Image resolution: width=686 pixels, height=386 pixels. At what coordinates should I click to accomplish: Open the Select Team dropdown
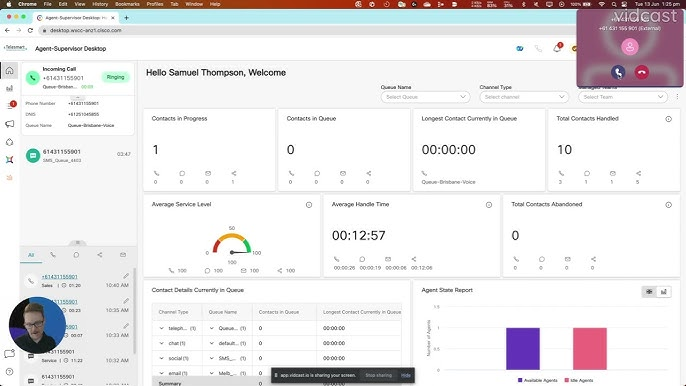click(623, 97)
